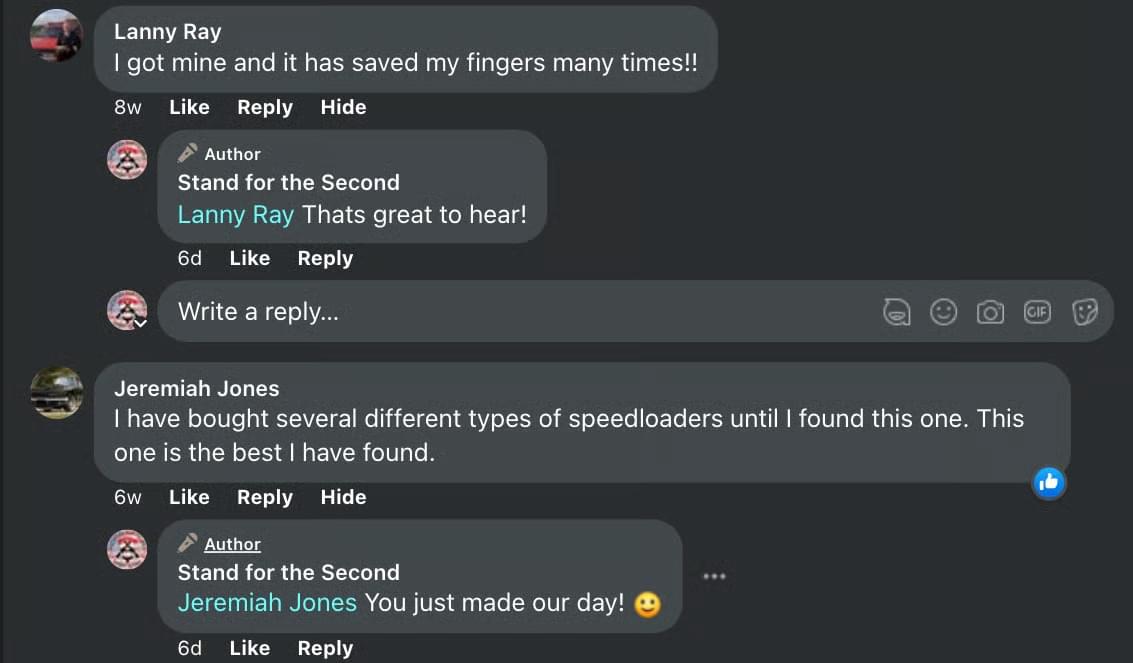Open the underlined Author badge link
Viewport: 1133px width, 663px height.
click(232, 544)
